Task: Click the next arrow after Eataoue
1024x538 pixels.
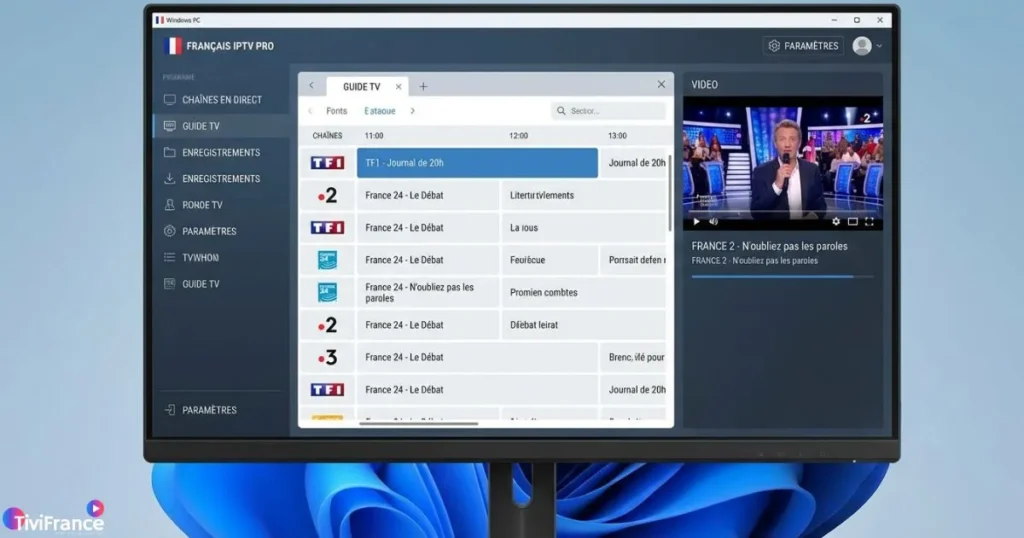Action: click(413, 111)
